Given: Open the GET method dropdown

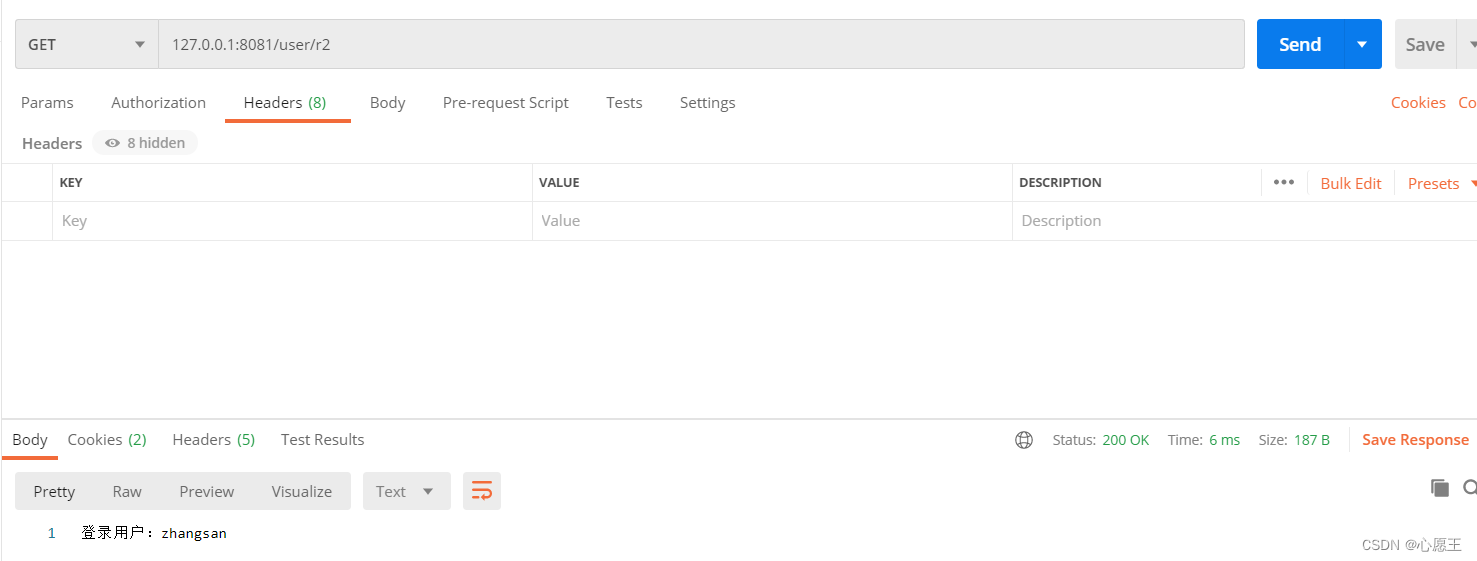Looking at the screenshot, I should 87,44.
